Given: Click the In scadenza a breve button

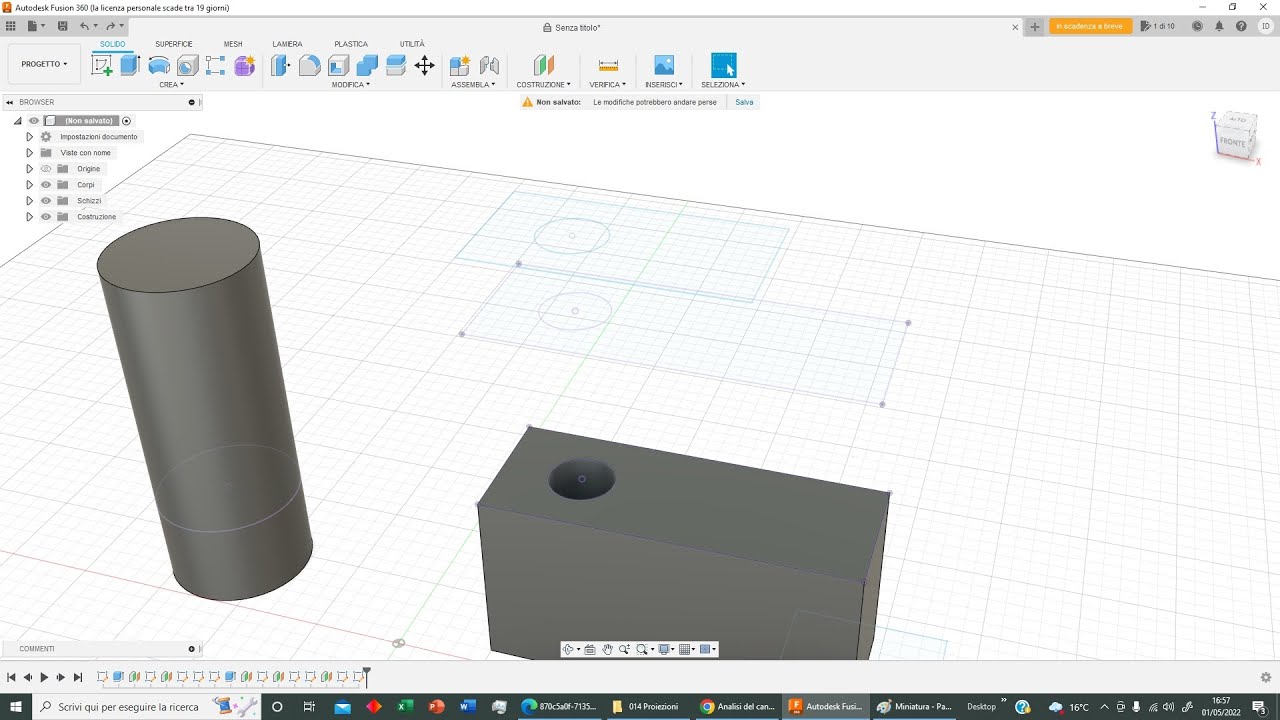Looking at the screenshot, I should pos(1089,26).
